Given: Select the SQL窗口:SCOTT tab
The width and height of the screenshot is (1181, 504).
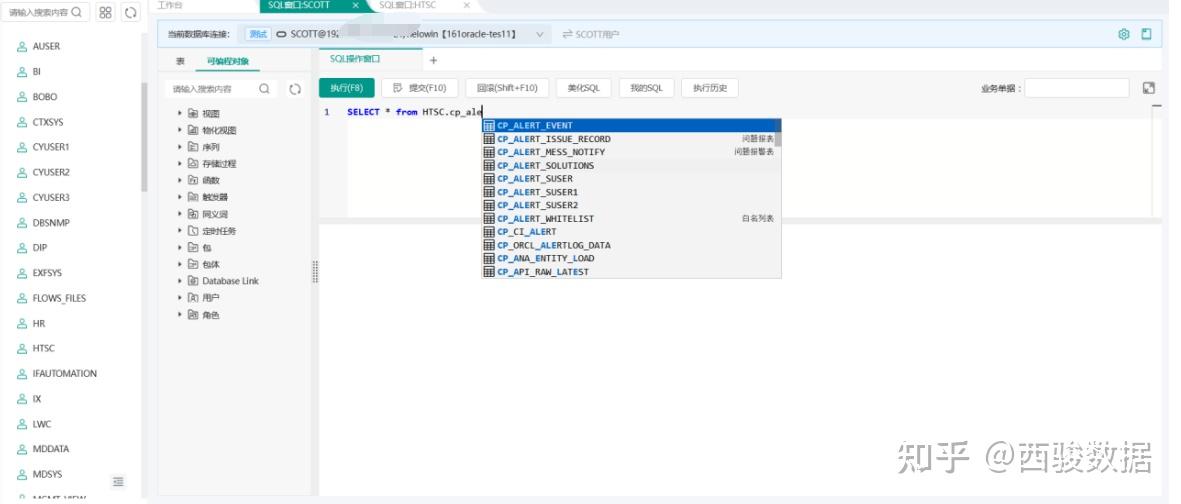Looking at the screenshot, I should (x=300, y=5).
